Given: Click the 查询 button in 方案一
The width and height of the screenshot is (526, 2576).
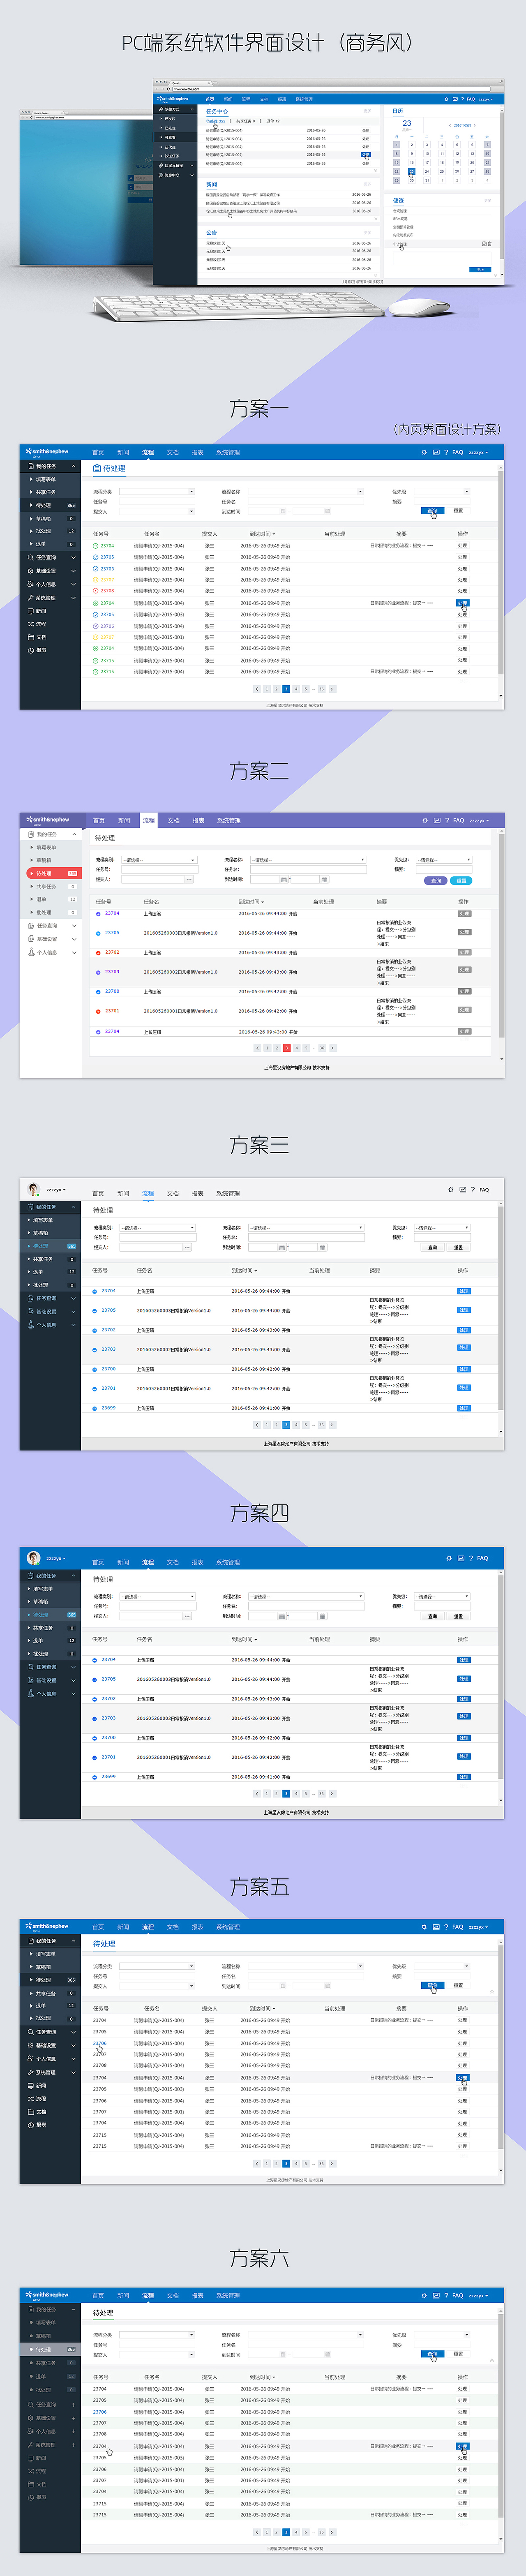Looking at the screenshot, I should [x=433, y=510].
